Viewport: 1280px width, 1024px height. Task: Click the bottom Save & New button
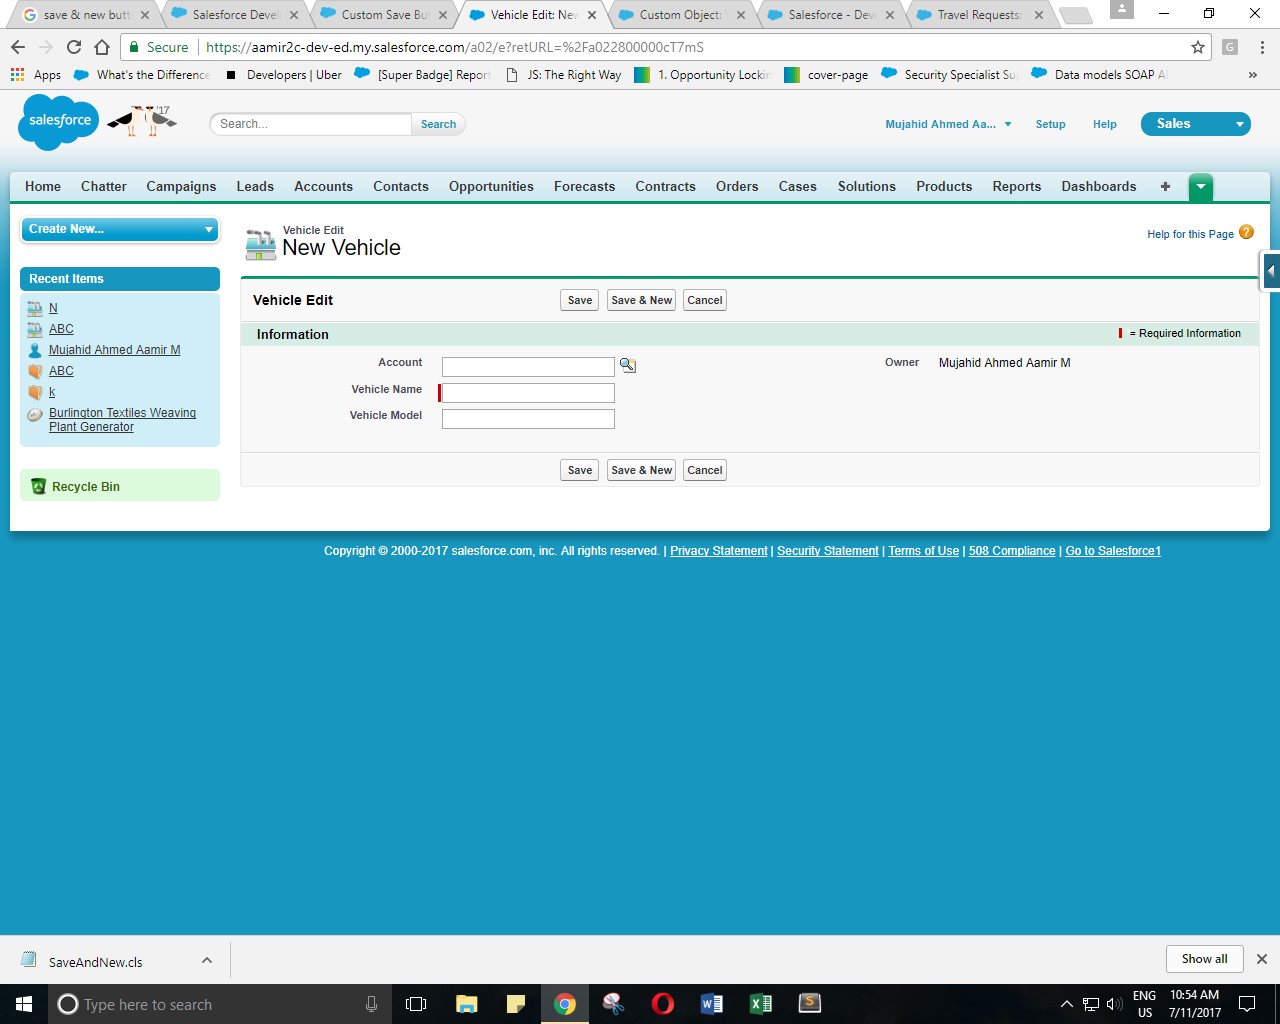(x=642, y=470)
